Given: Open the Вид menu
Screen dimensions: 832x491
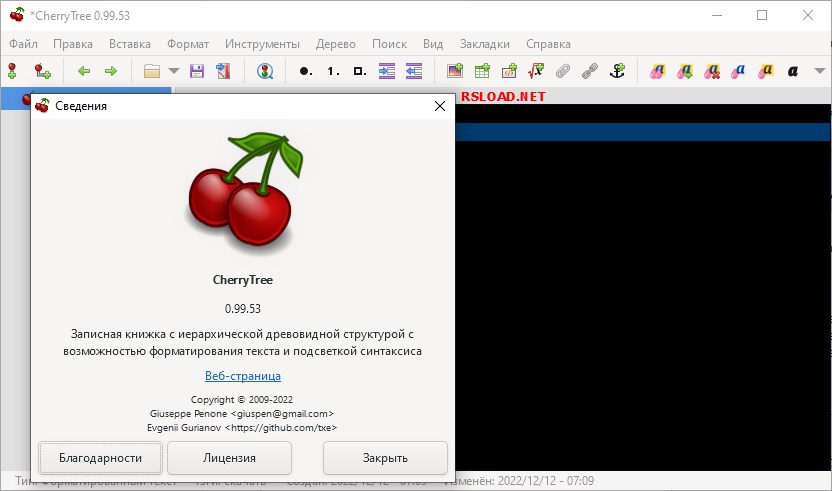Looking at the screenshot, I should [x=433, y=44].
